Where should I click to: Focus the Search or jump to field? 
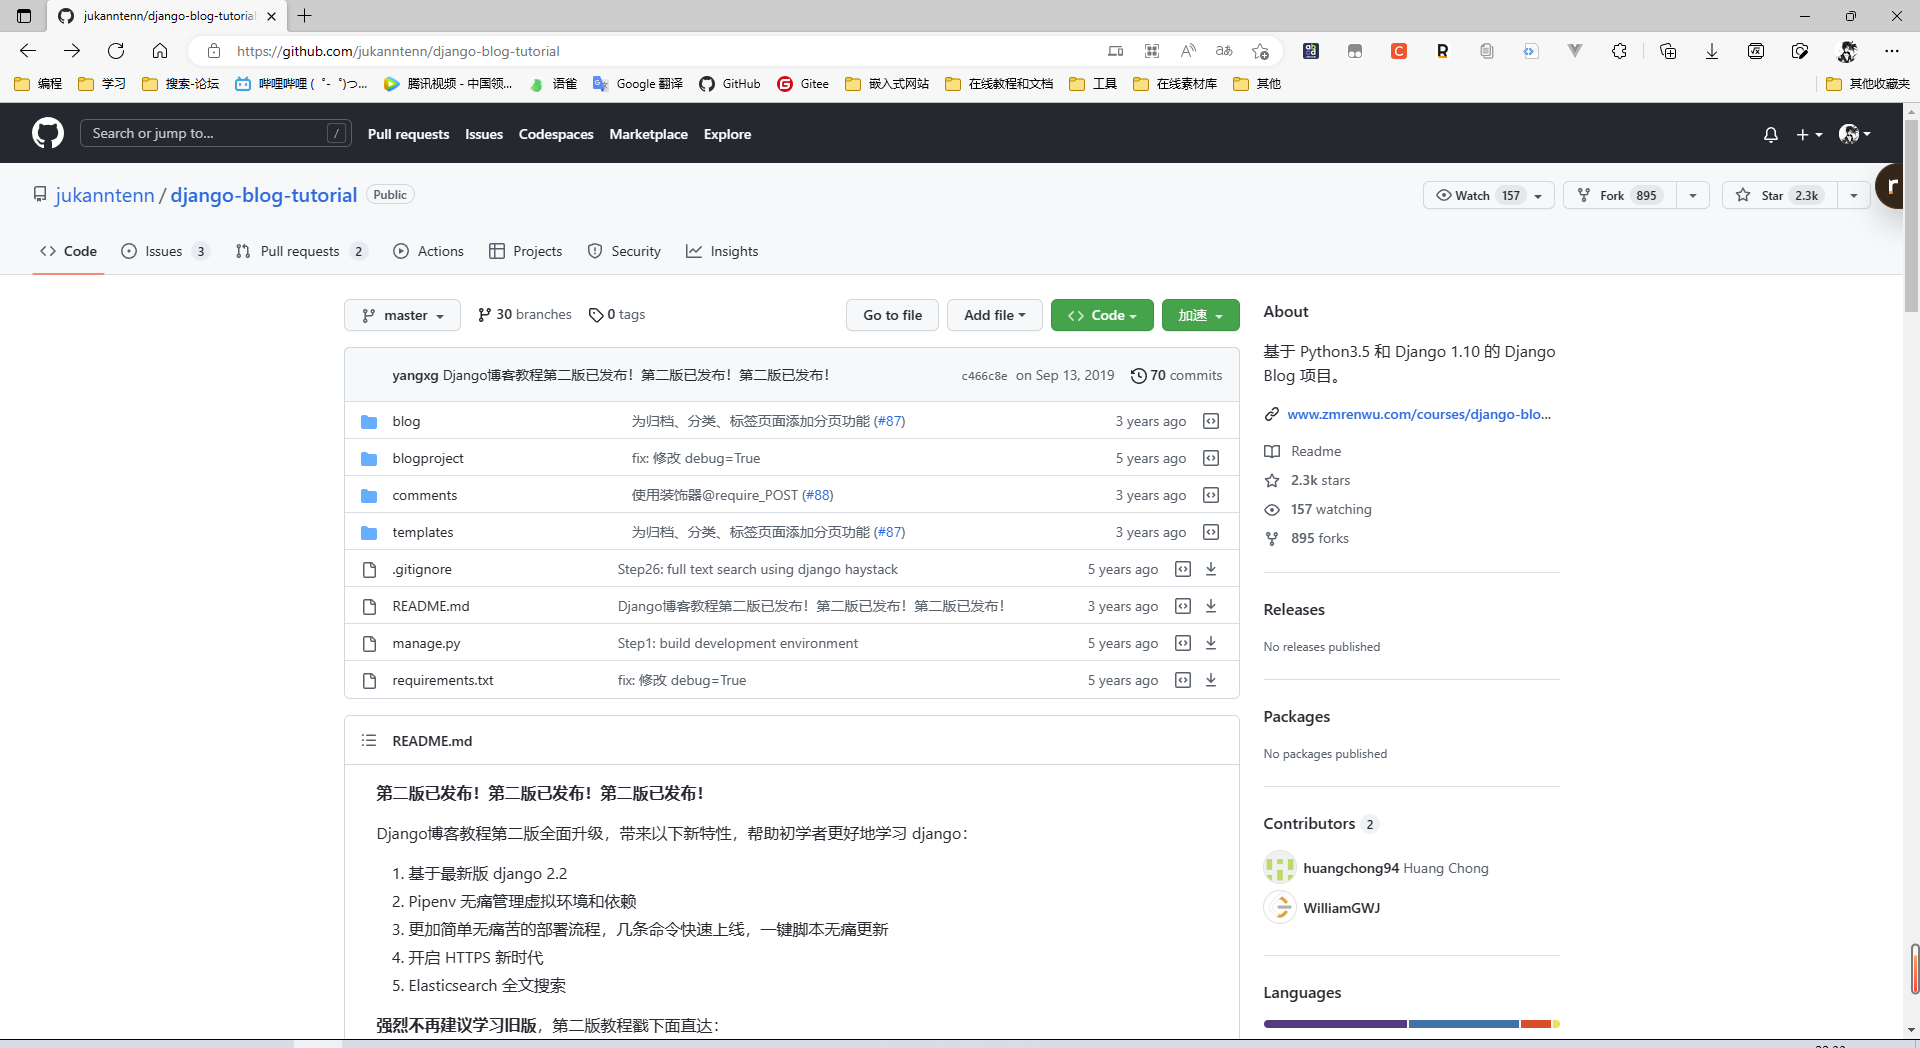click(215, 133)
